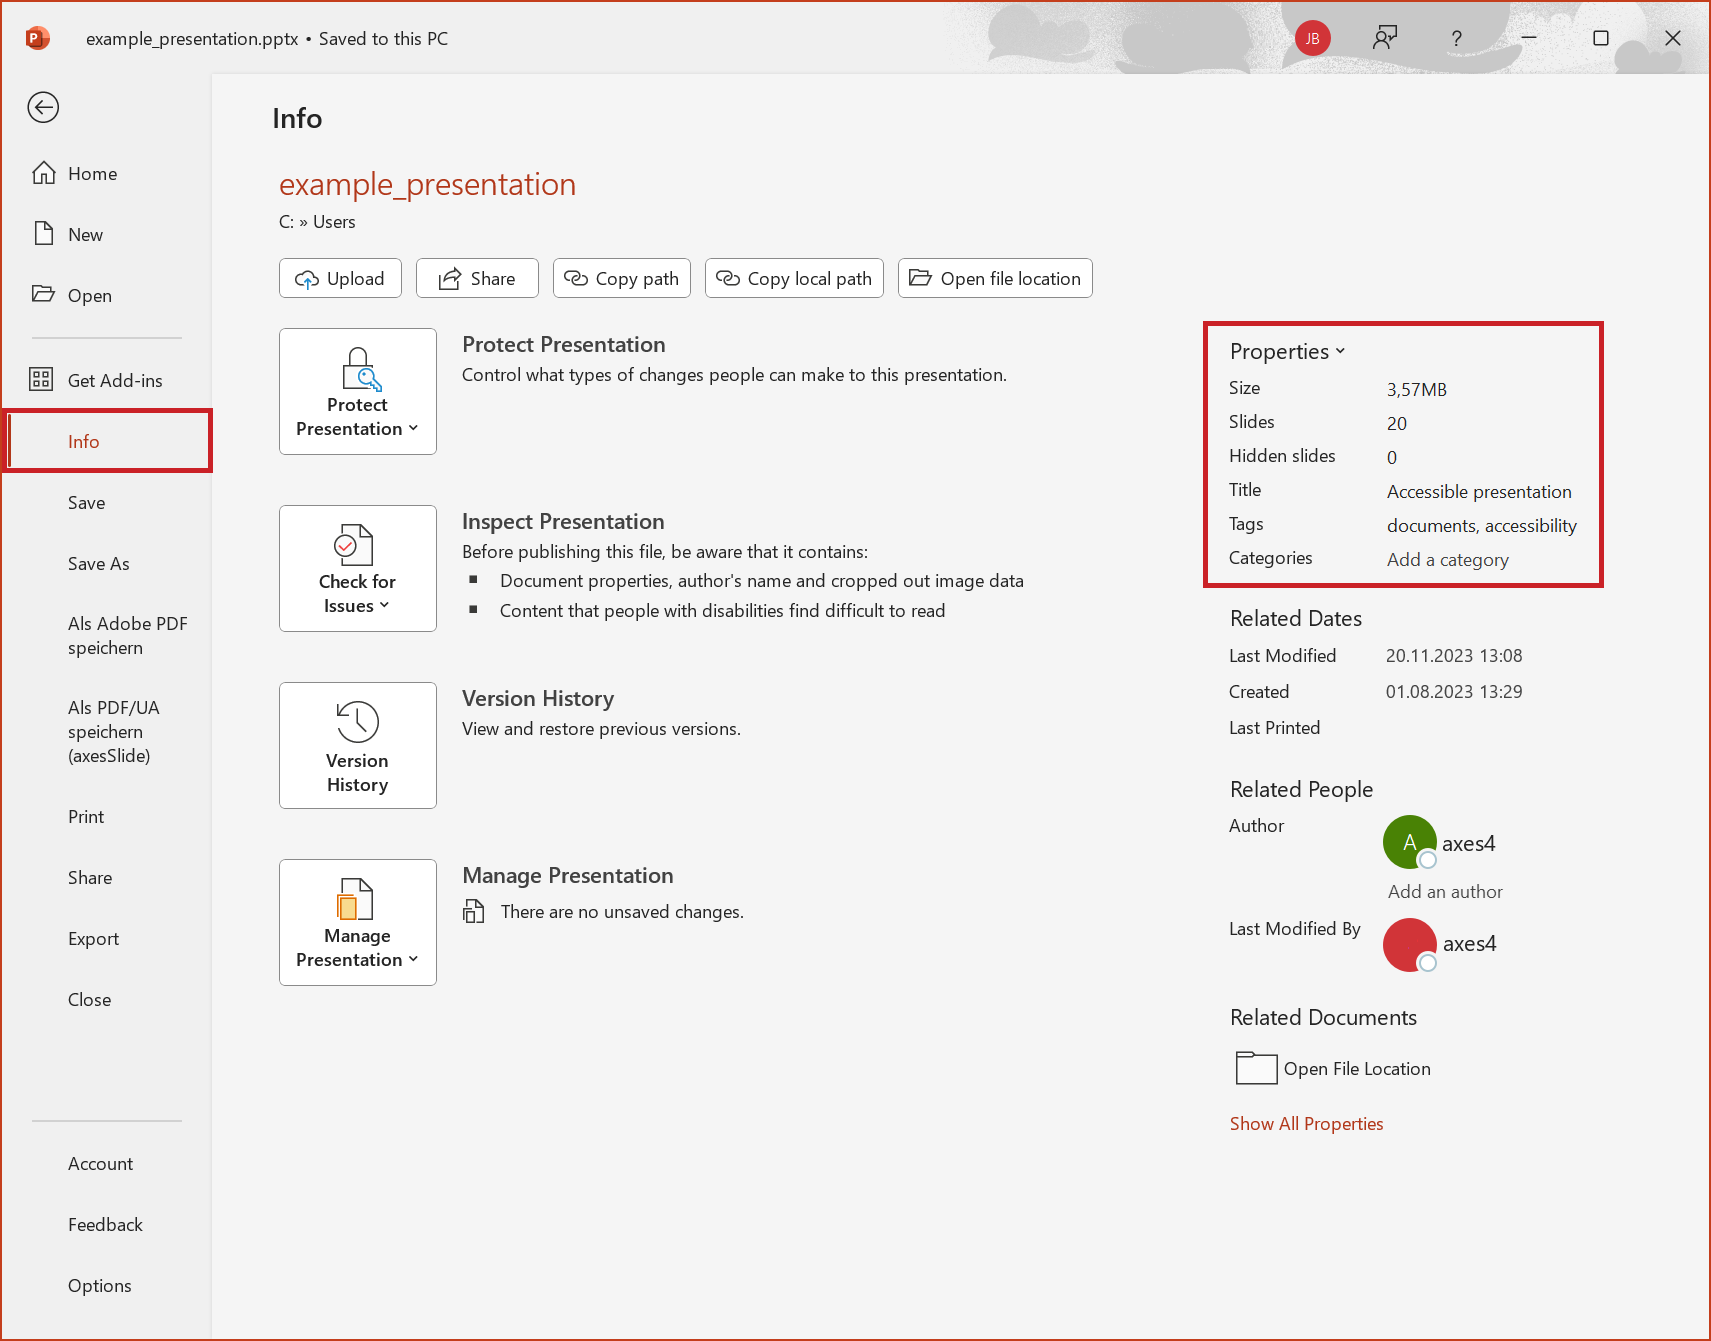
Task: Click the document icon beside no unsaved changes
Action: [474, 912]
